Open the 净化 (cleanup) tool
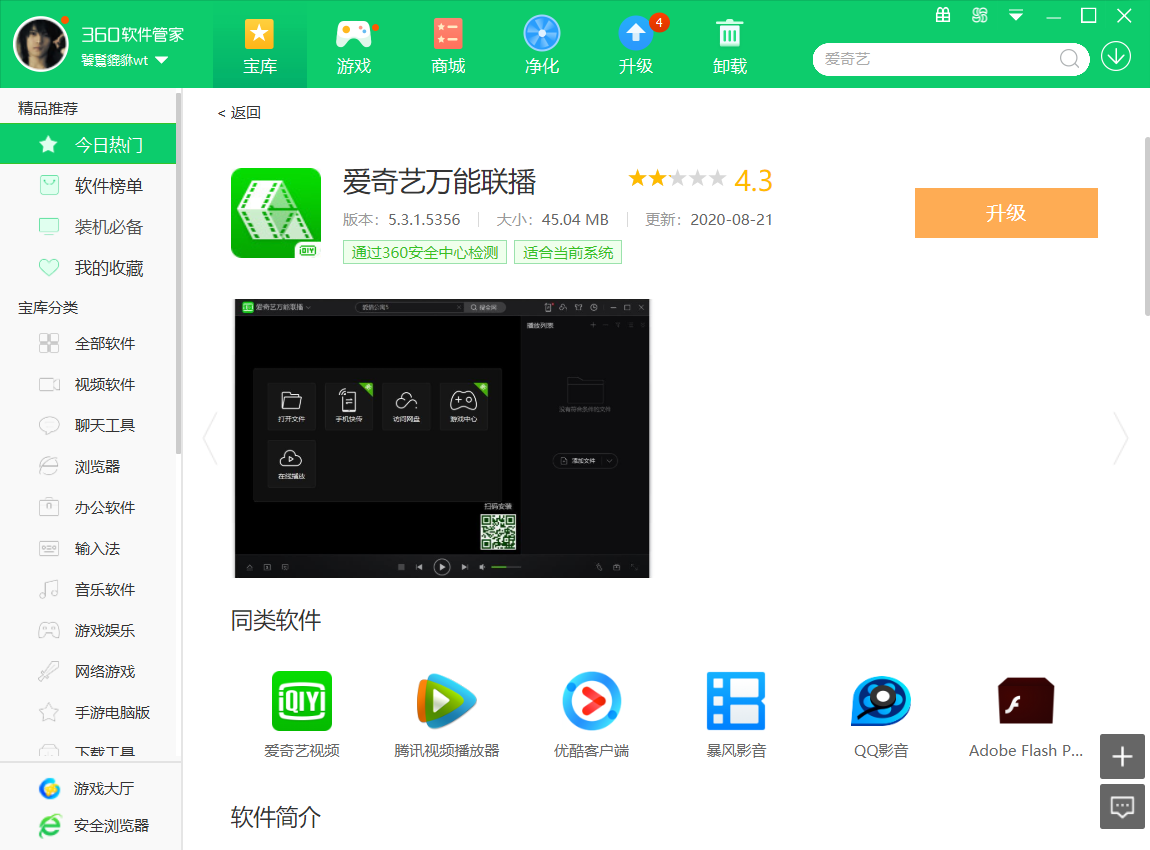 [541, 44]
